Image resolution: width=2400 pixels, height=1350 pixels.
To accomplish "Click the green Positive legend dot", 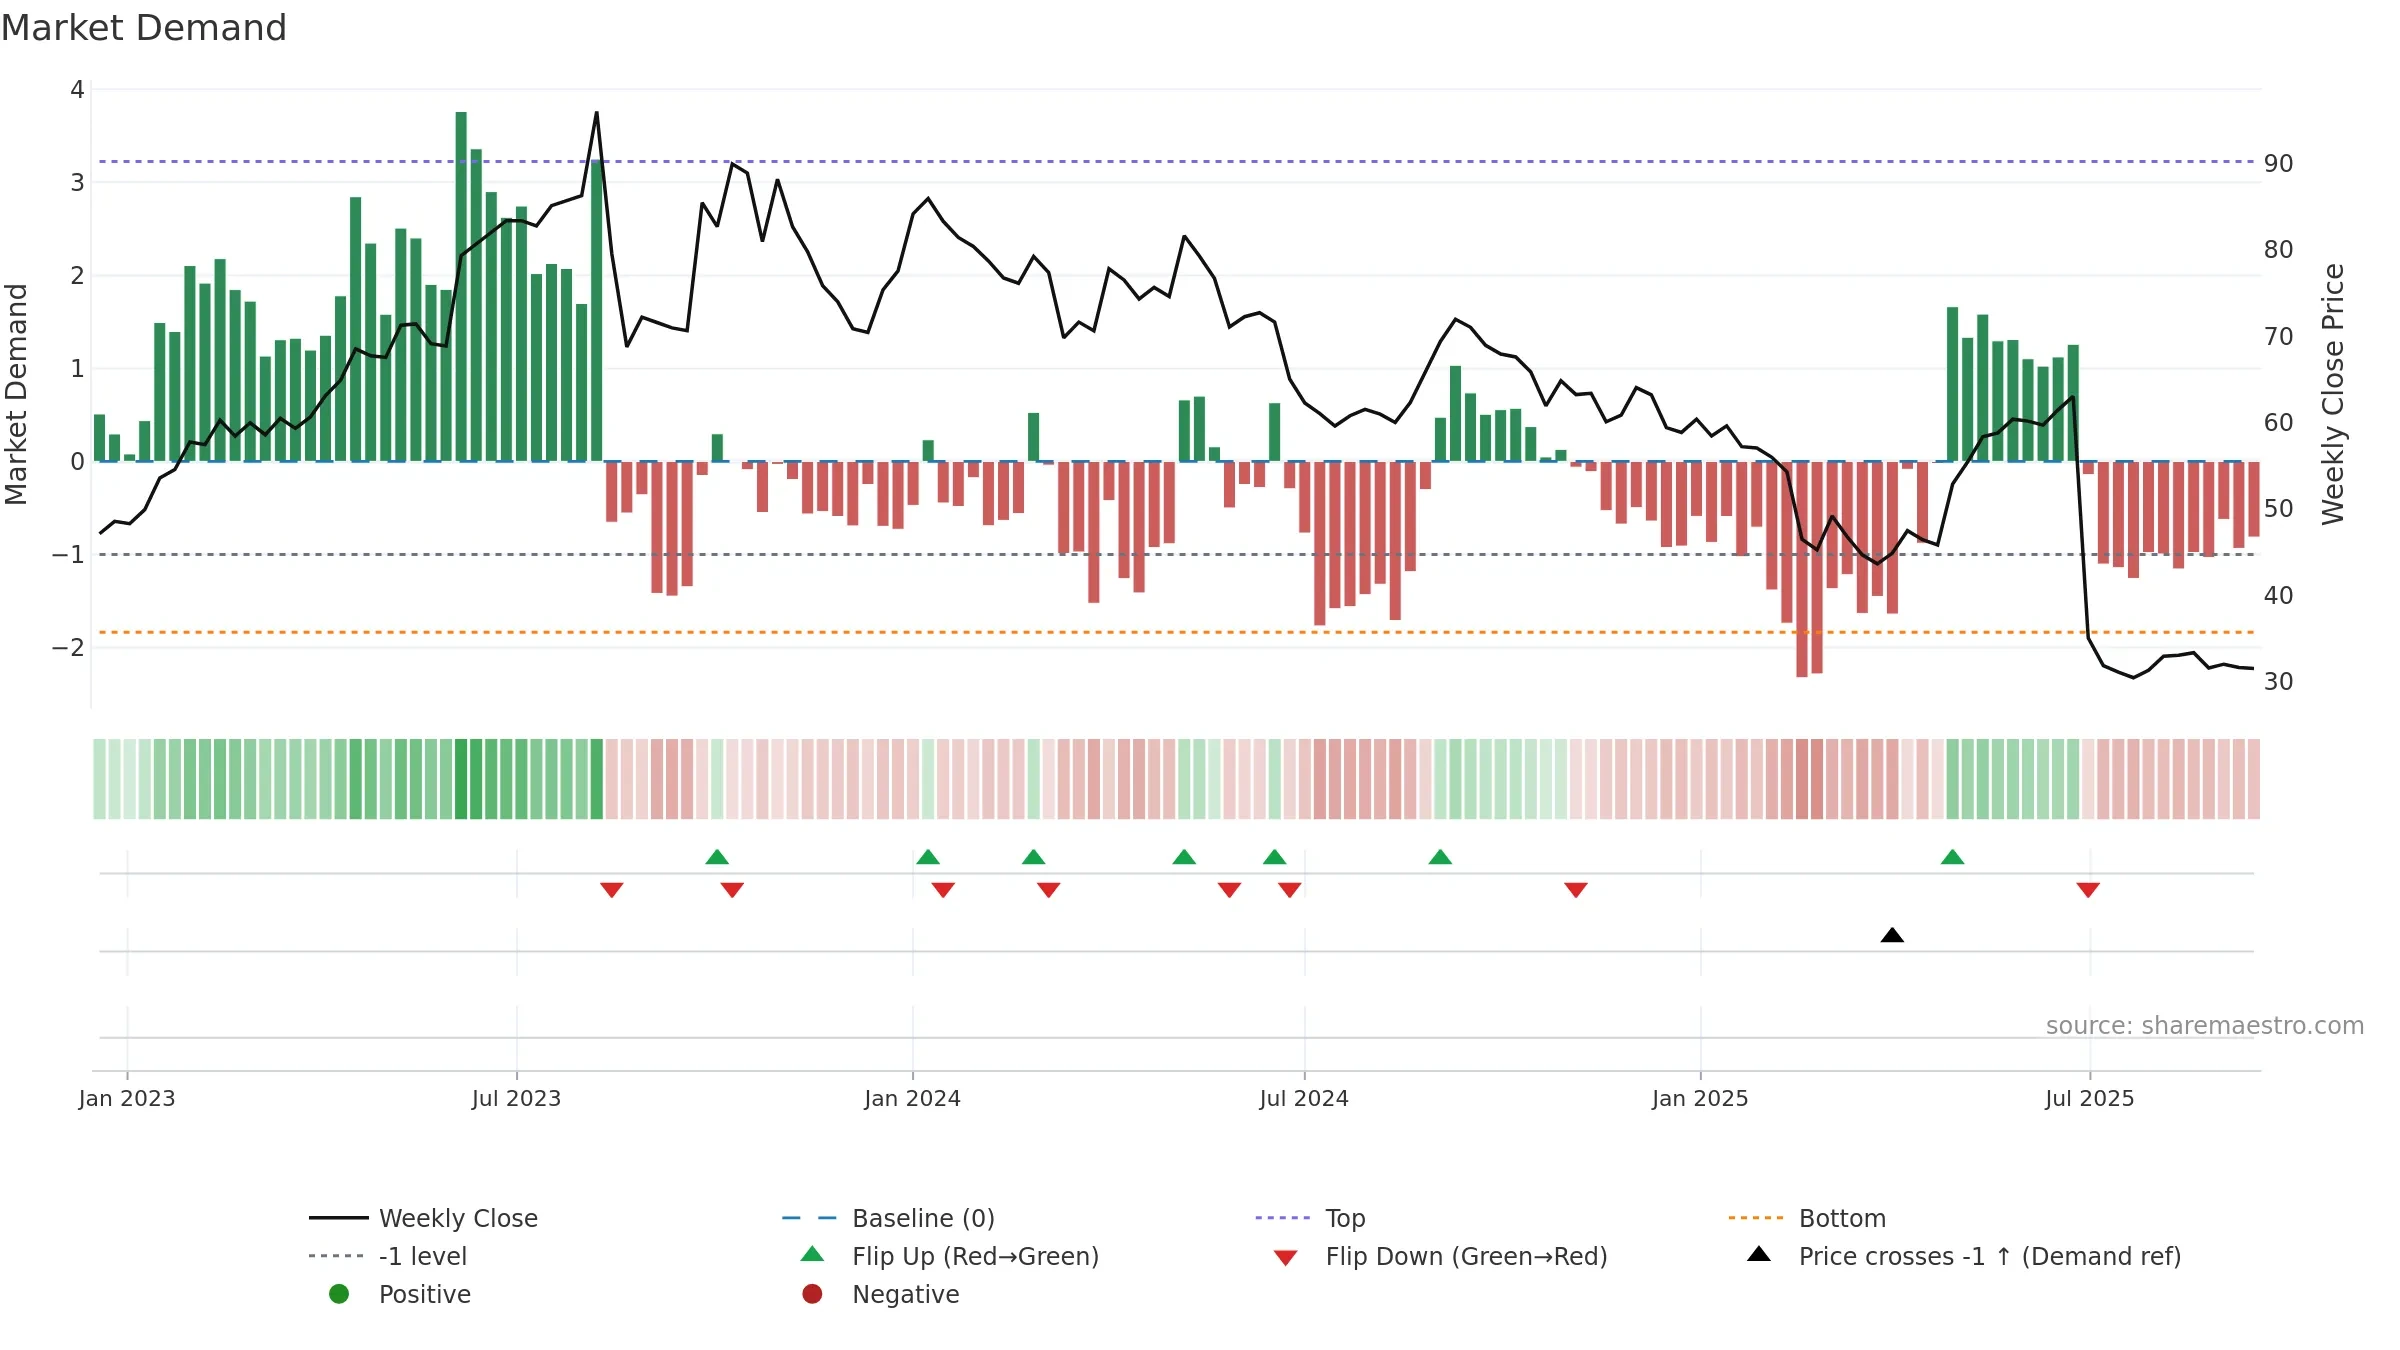I will pos(339,1294).
